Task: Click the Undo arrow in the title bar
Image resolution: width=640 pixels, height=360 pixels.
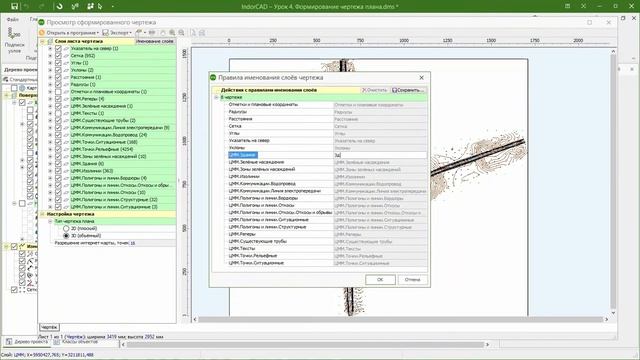Action: pos(27,6)
